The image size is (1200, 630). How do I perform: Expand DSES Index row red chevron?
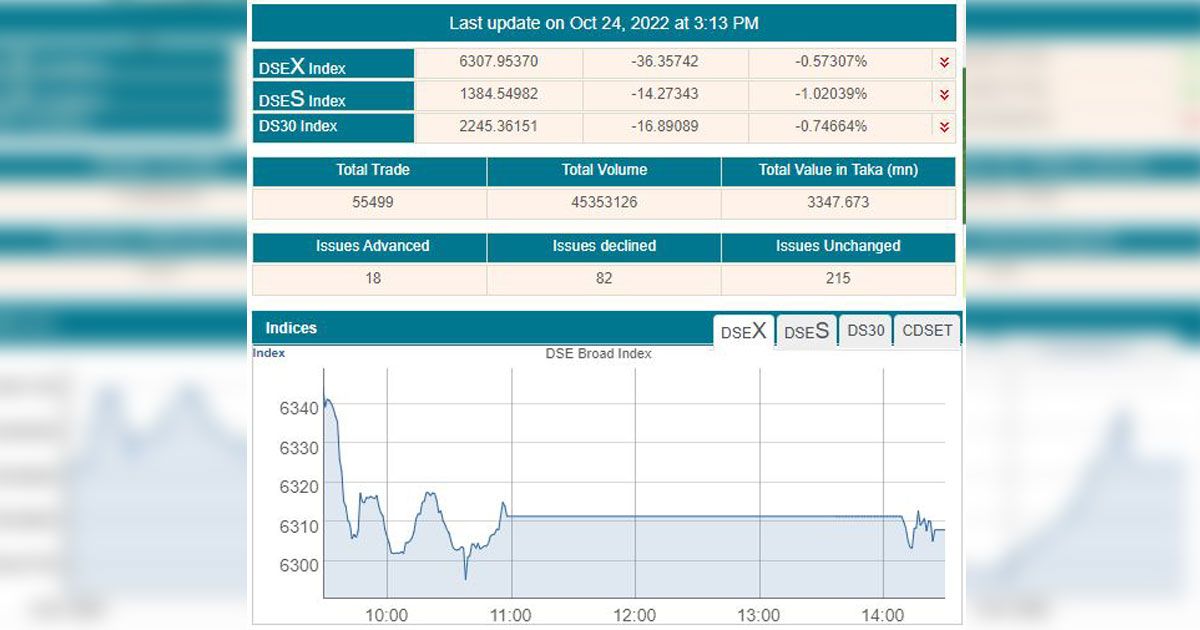tap(944, 95)
